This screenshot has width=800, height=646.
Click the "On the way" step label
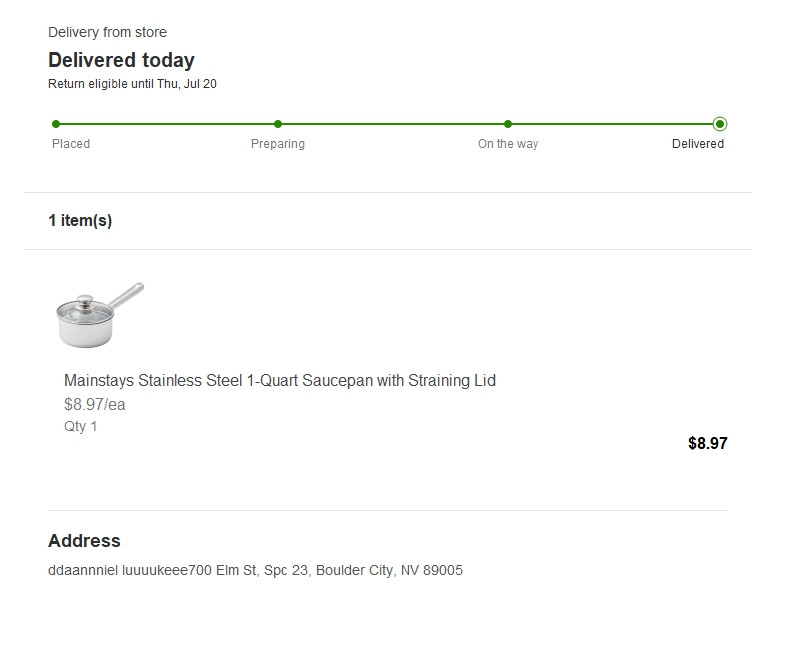(508, 144)
